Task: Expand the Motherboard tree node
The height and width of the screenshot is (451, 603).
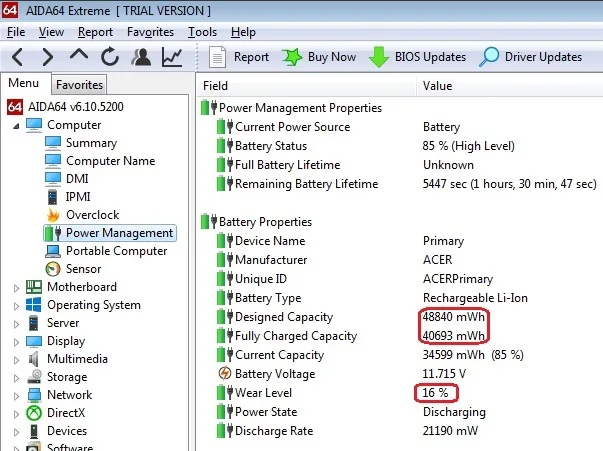Action: point(16,288)
